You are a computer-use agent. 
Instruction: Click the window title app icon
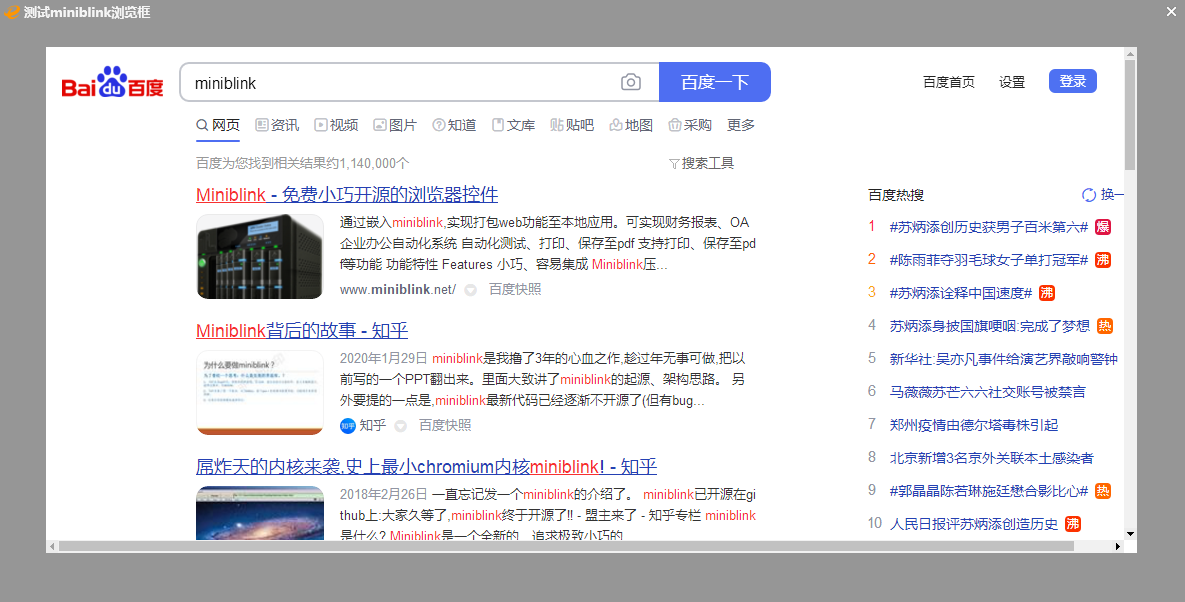pyautogui.click(x=12, y=12)
